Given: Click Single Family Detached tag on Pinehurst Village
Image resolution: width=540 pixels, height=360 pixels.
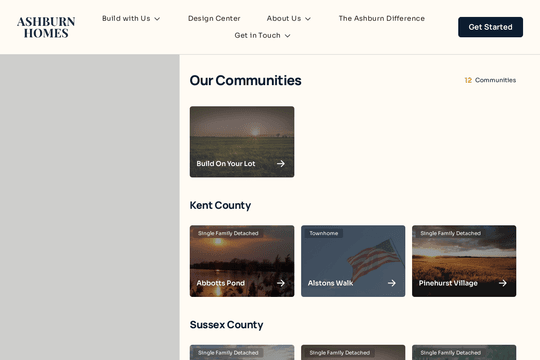Looking at the screenshot, I should point(450,233).
